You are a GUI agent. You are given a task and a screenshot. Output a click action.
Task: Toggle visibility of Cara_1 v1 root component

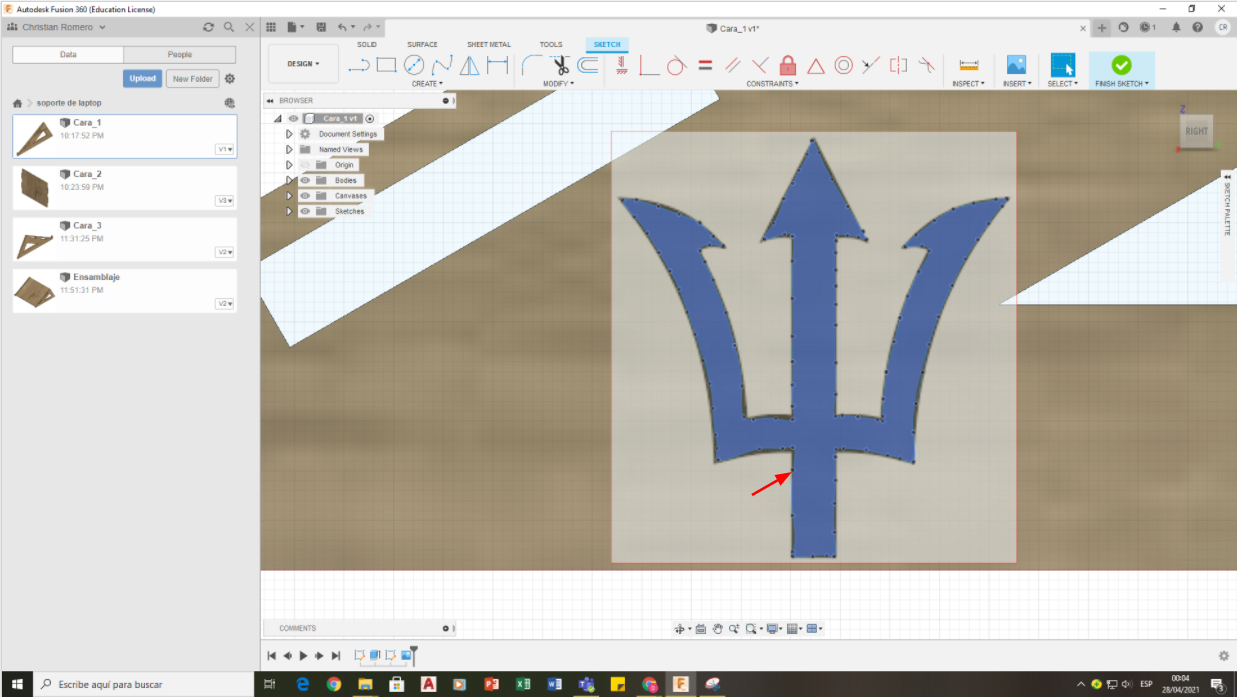tap(293, 118)
